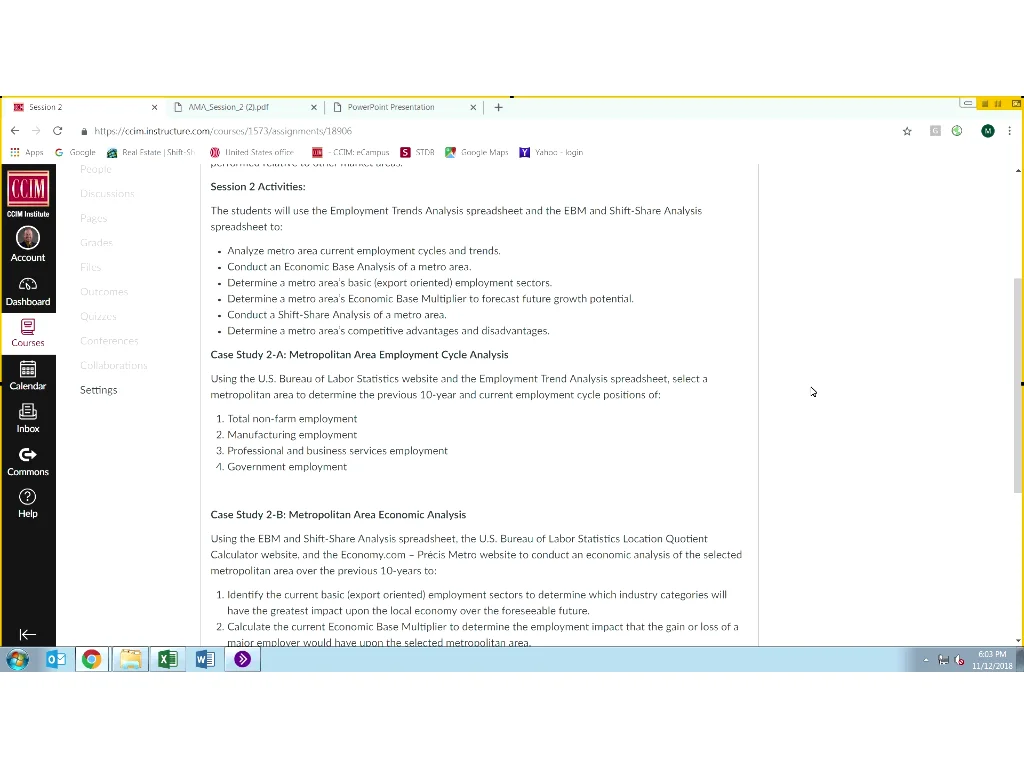Image resolution: width=1024 pixels, height=768 pixels.
Task: Open the Chrome profile avatar M
Action: [x=987, y=131]
